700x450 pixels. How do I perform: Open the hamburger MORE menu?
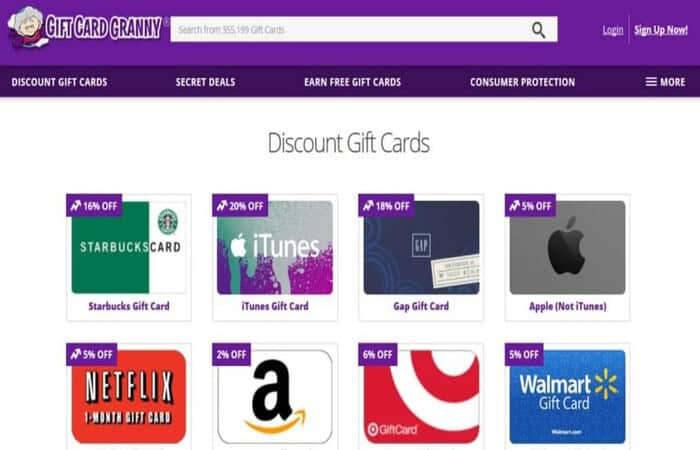[x=665, y=82]
